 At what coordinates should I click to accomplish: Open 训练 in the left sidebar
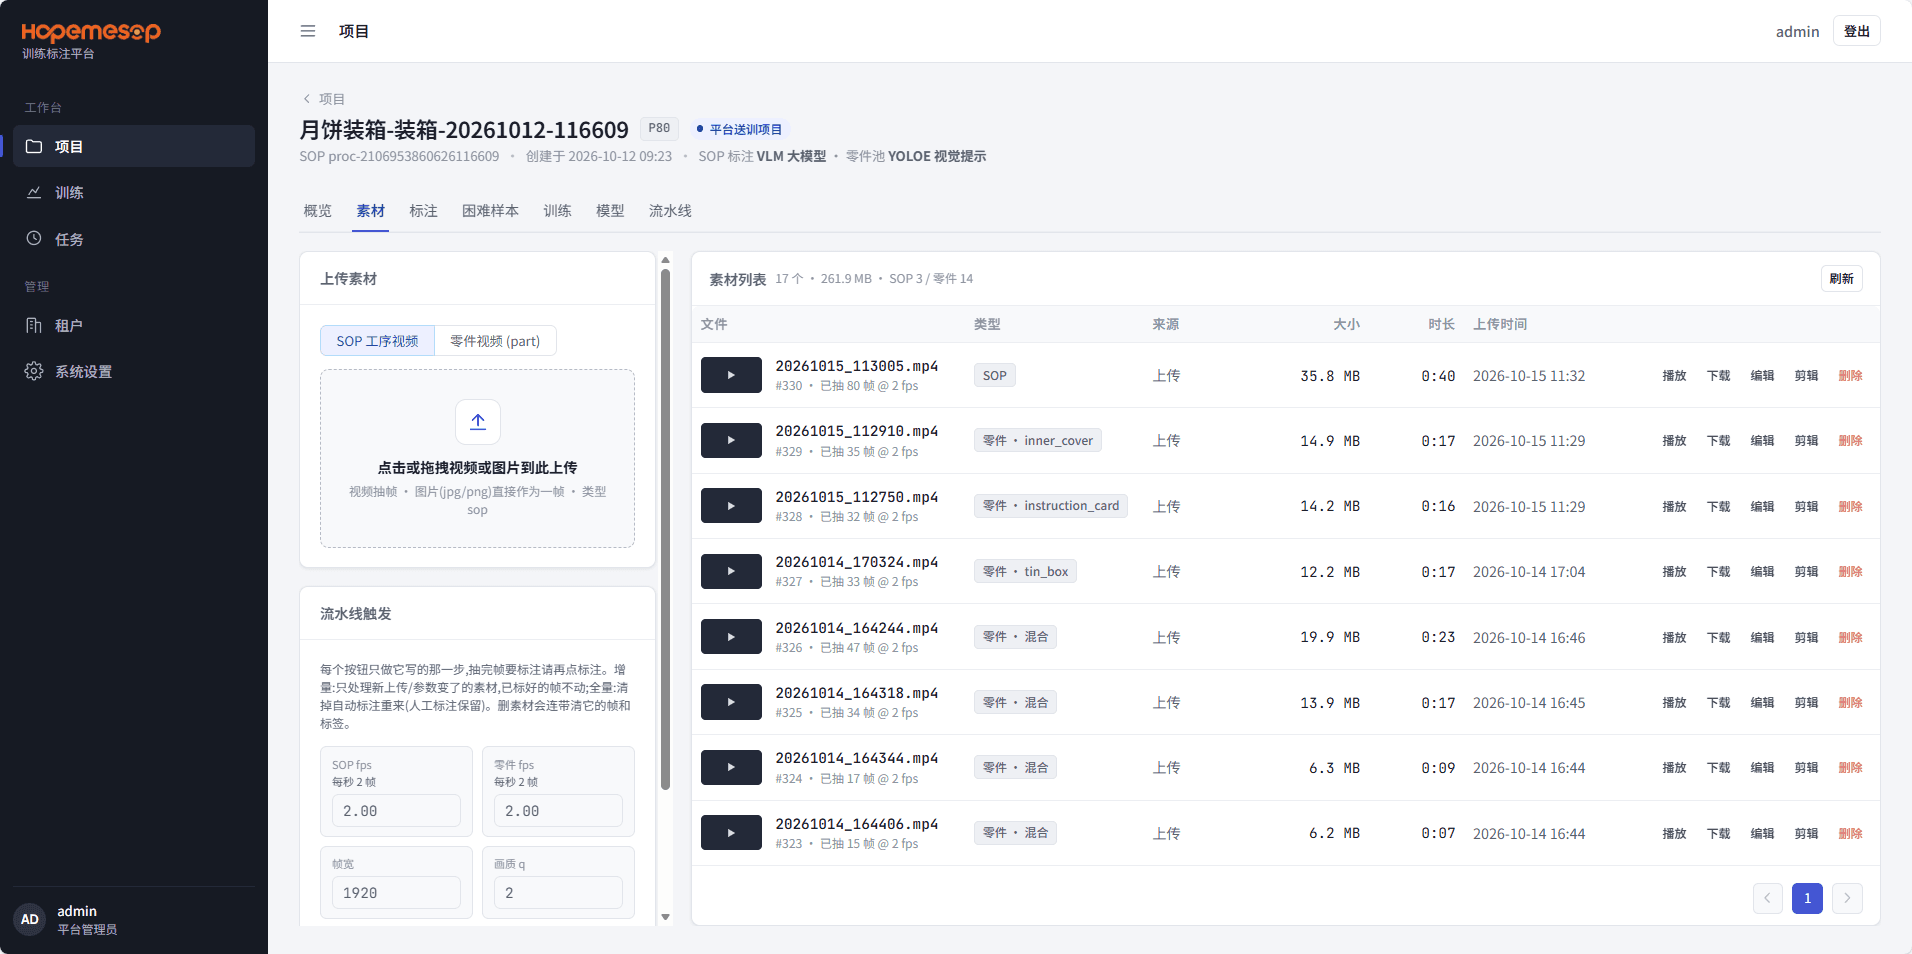134,192
